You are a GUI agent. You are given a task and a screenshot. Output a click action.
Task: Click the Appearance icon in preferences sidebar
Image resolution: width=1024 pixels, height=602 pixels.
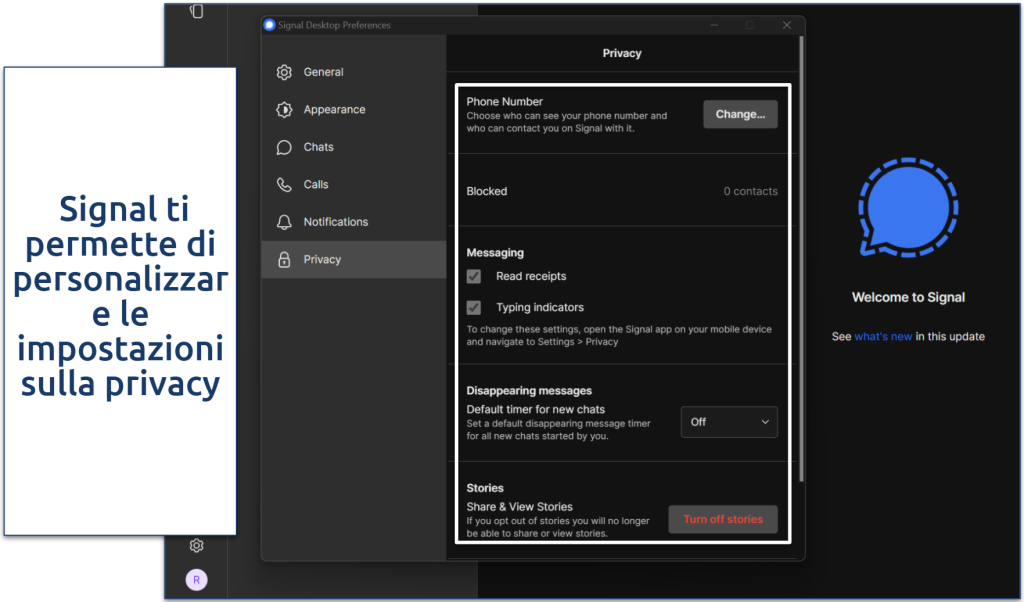click(x=284, y=110)
